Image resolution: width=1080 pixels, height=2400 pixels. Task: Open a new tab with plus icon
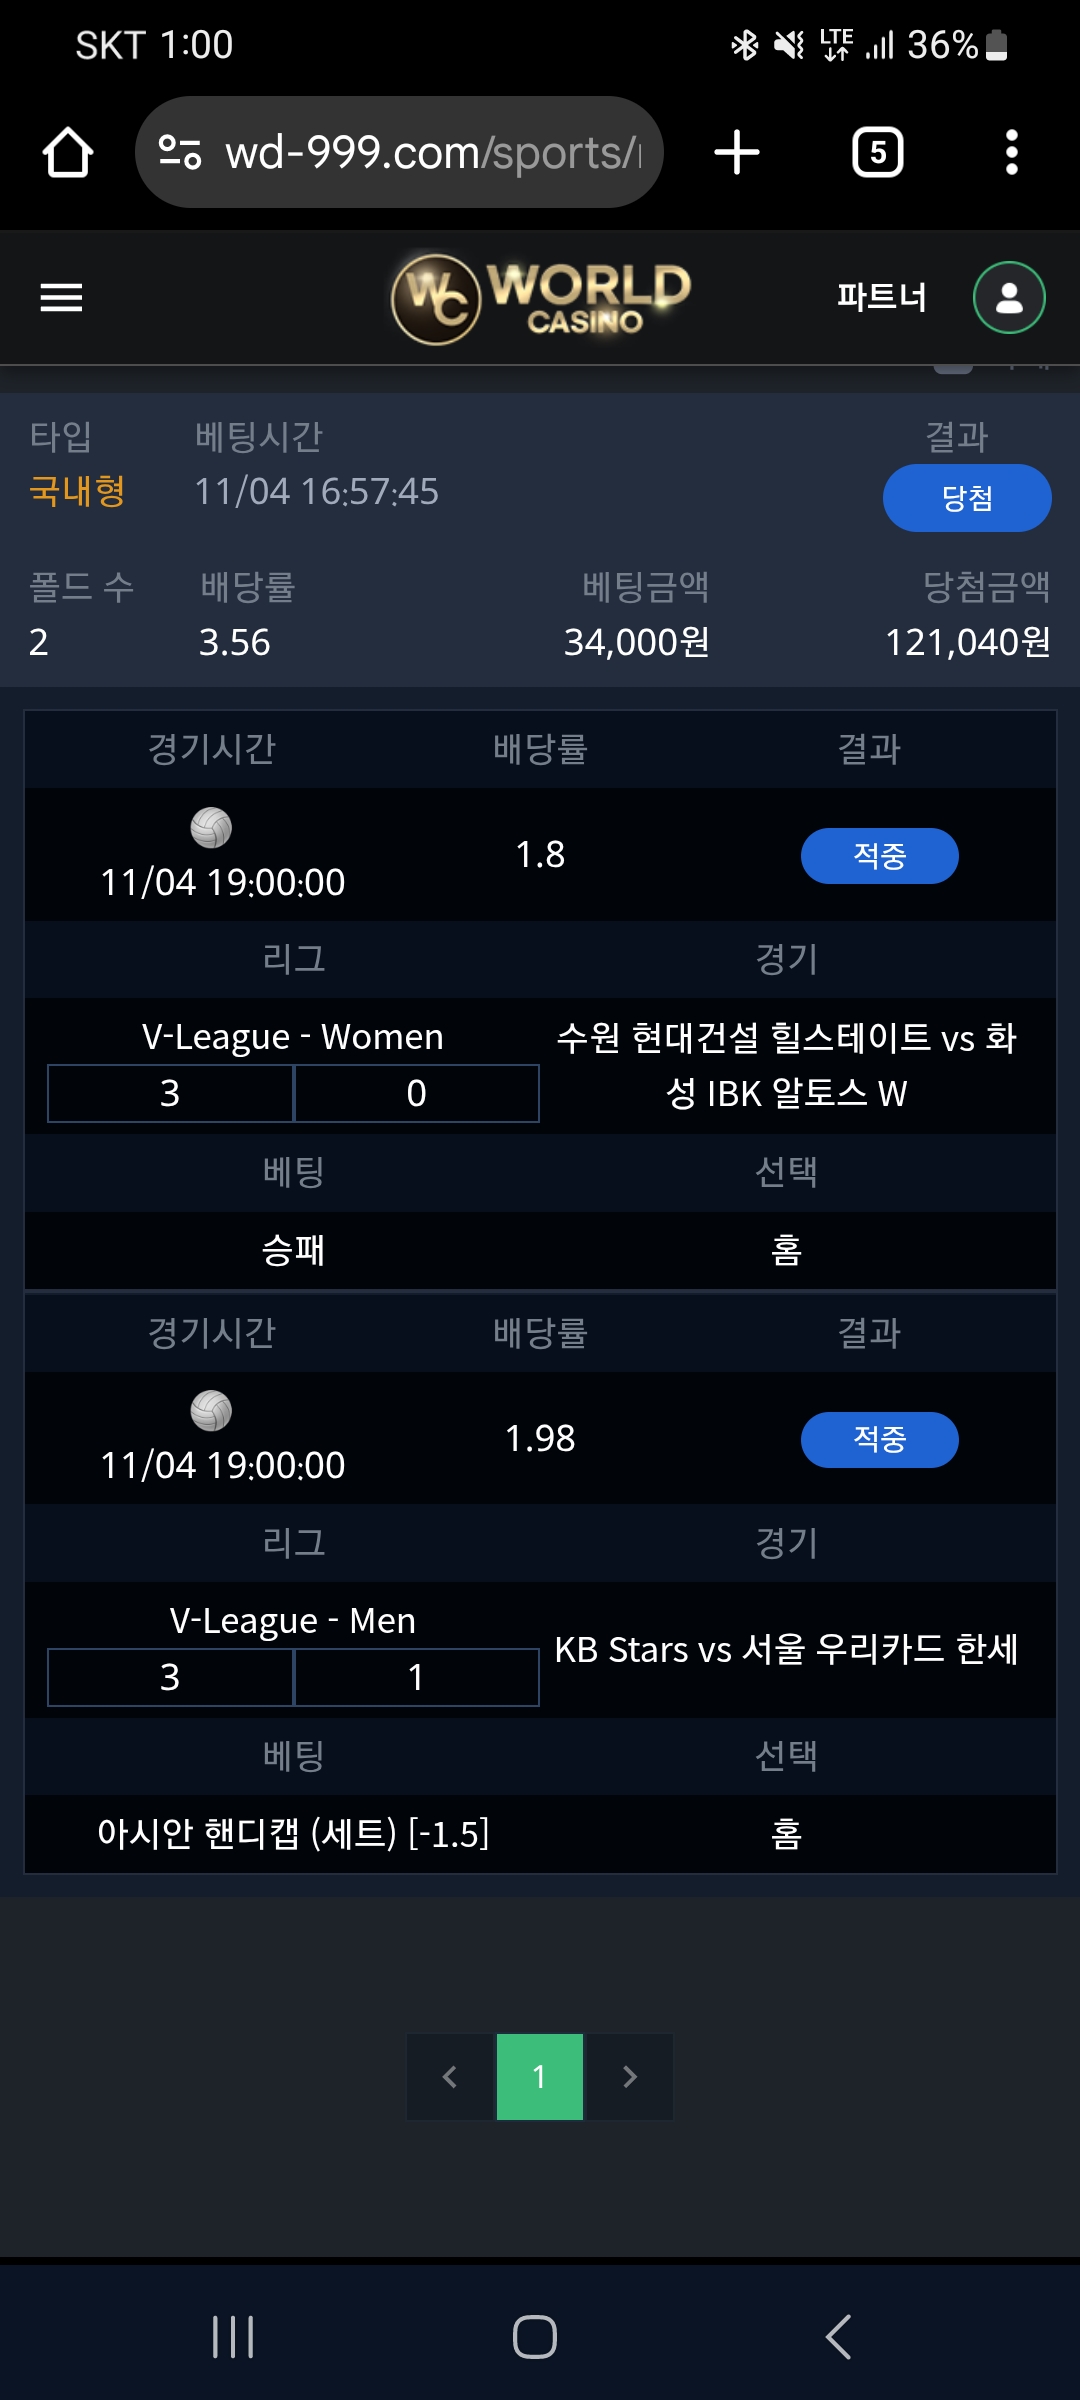tap(737, 153)
